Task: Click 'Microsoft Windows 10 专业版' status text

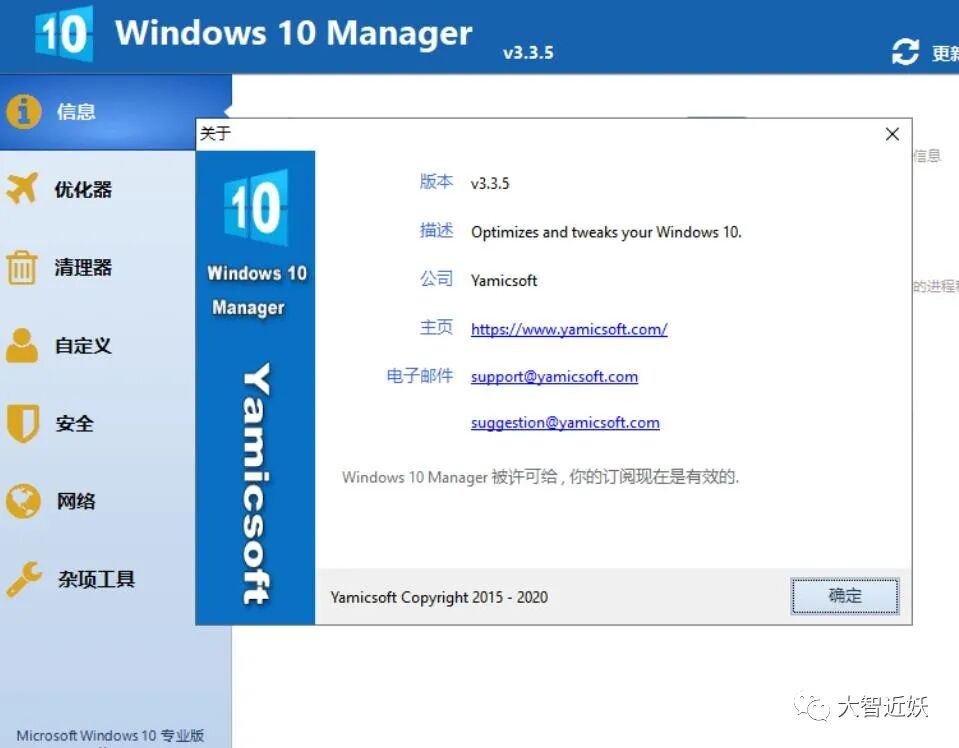Action: coord(110,735)
